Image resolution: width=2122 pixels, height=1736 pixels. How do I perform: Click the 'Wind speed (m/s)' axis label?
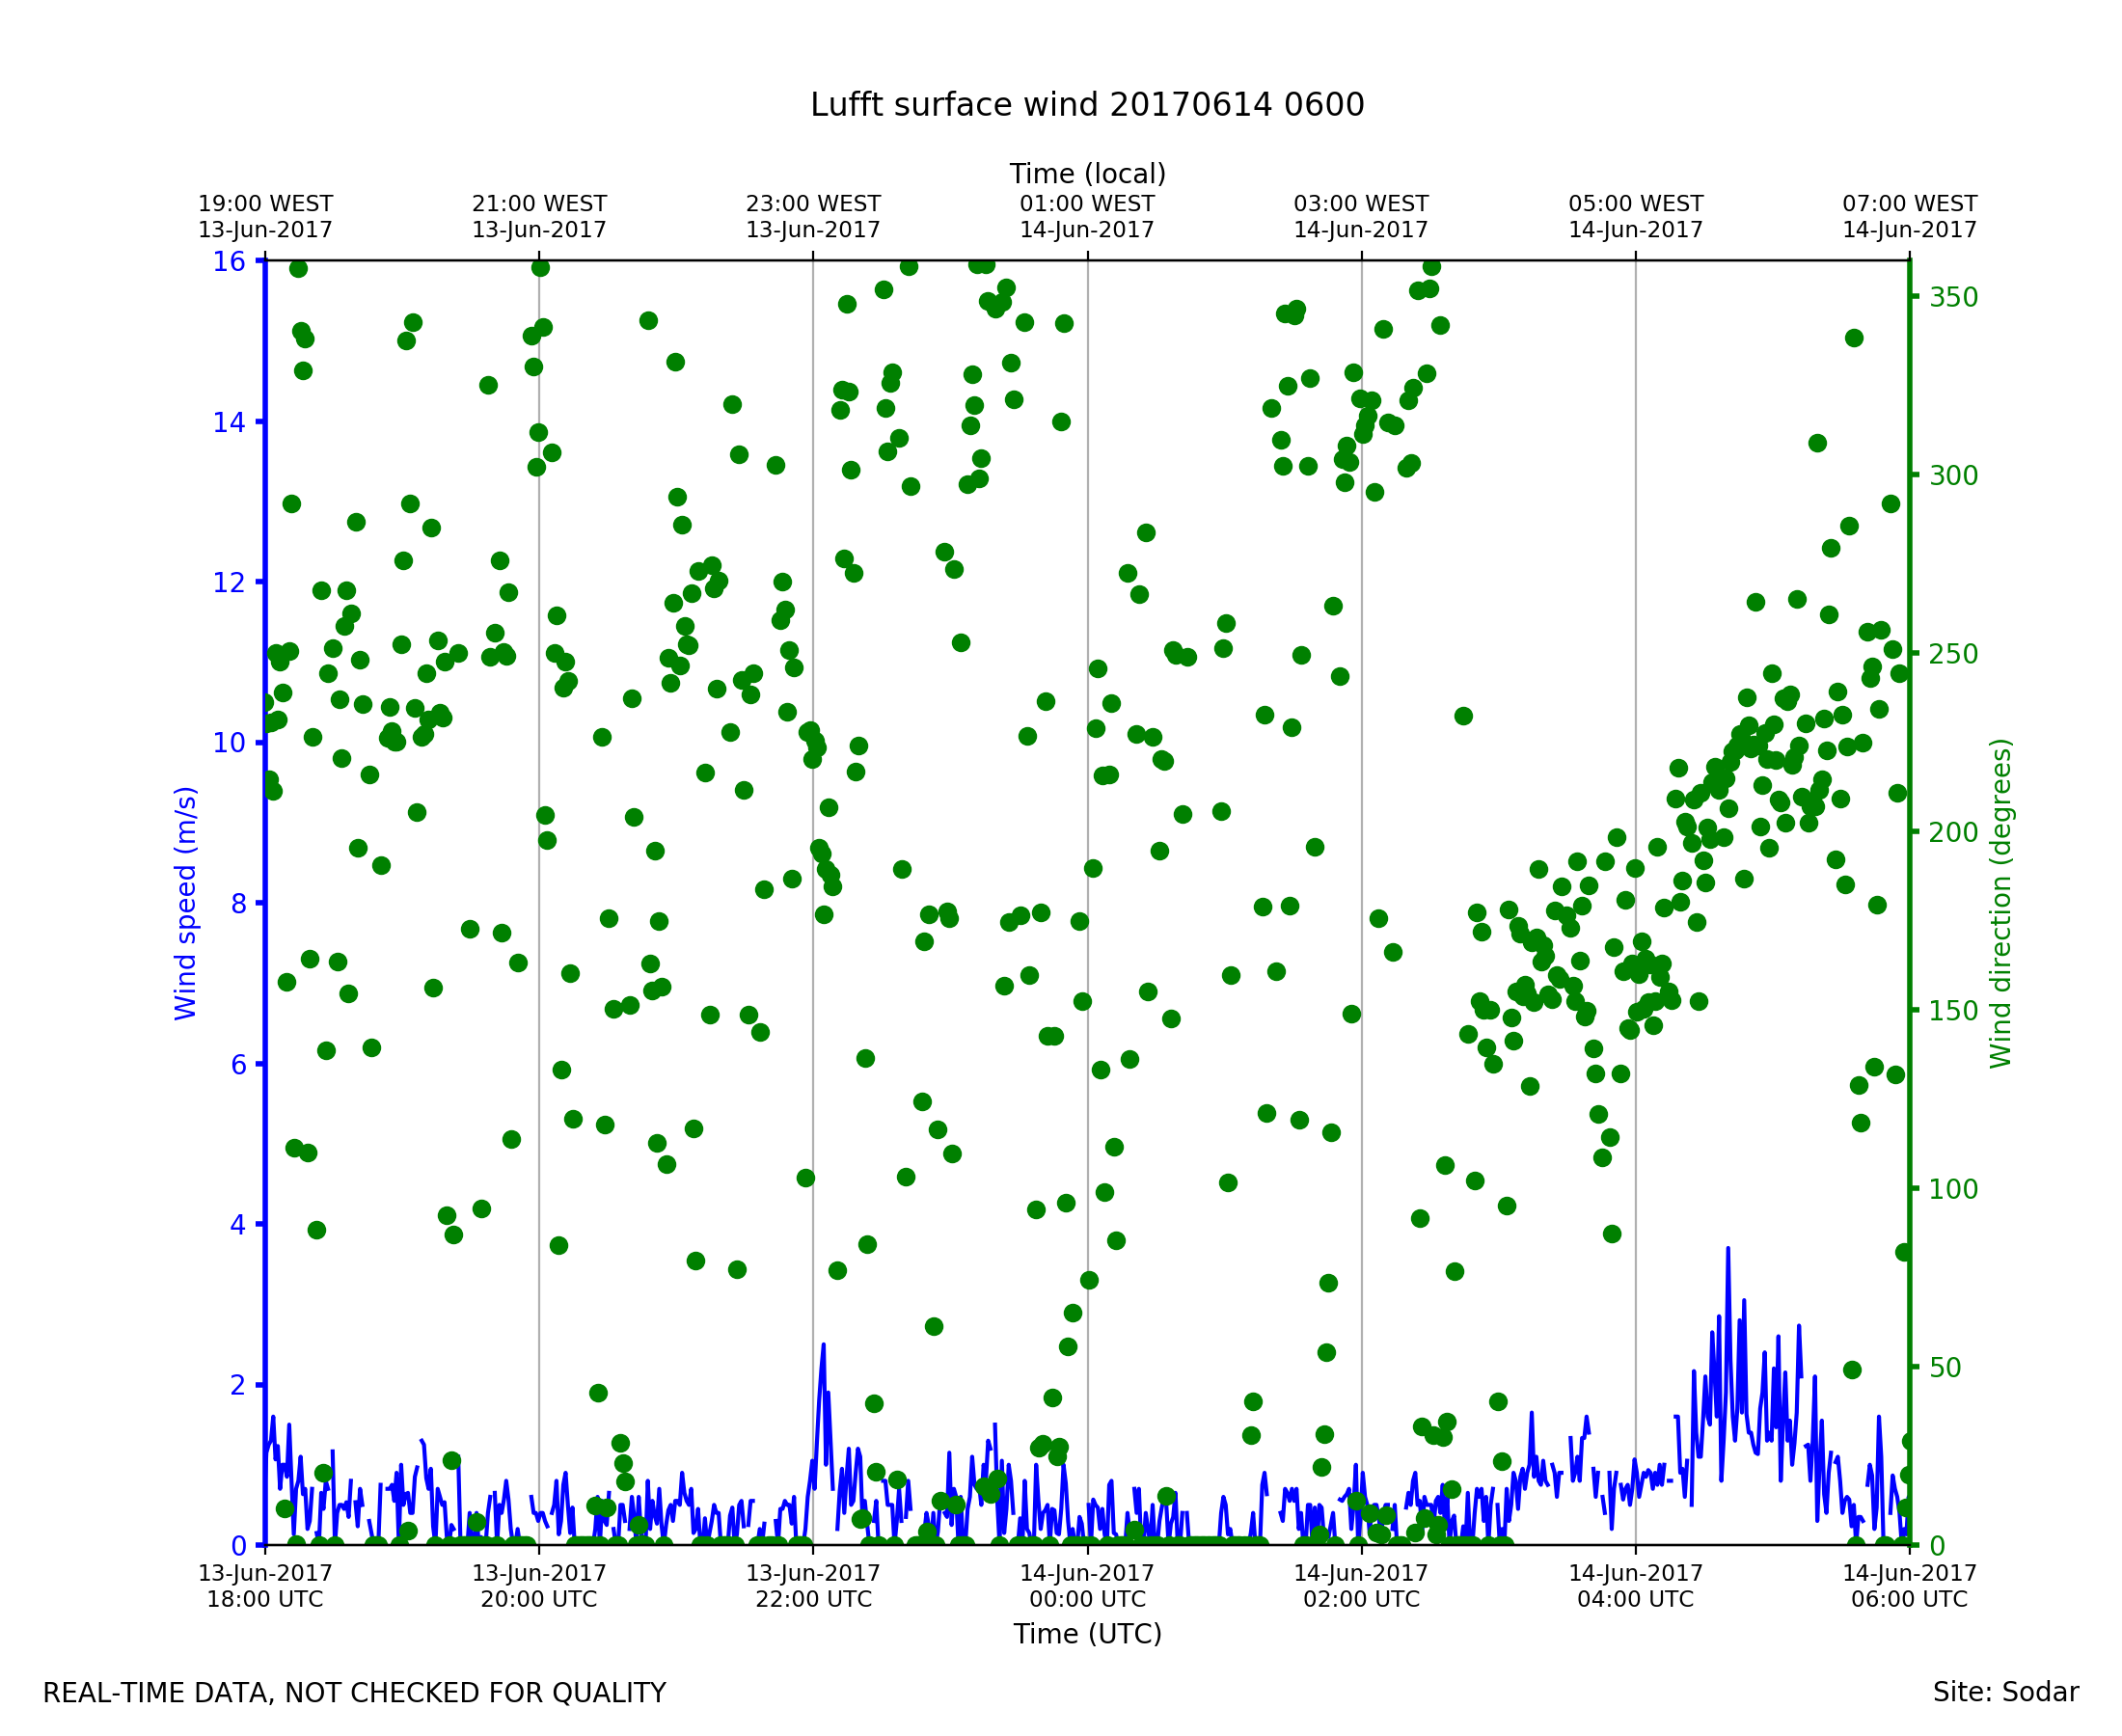[186, 903]
